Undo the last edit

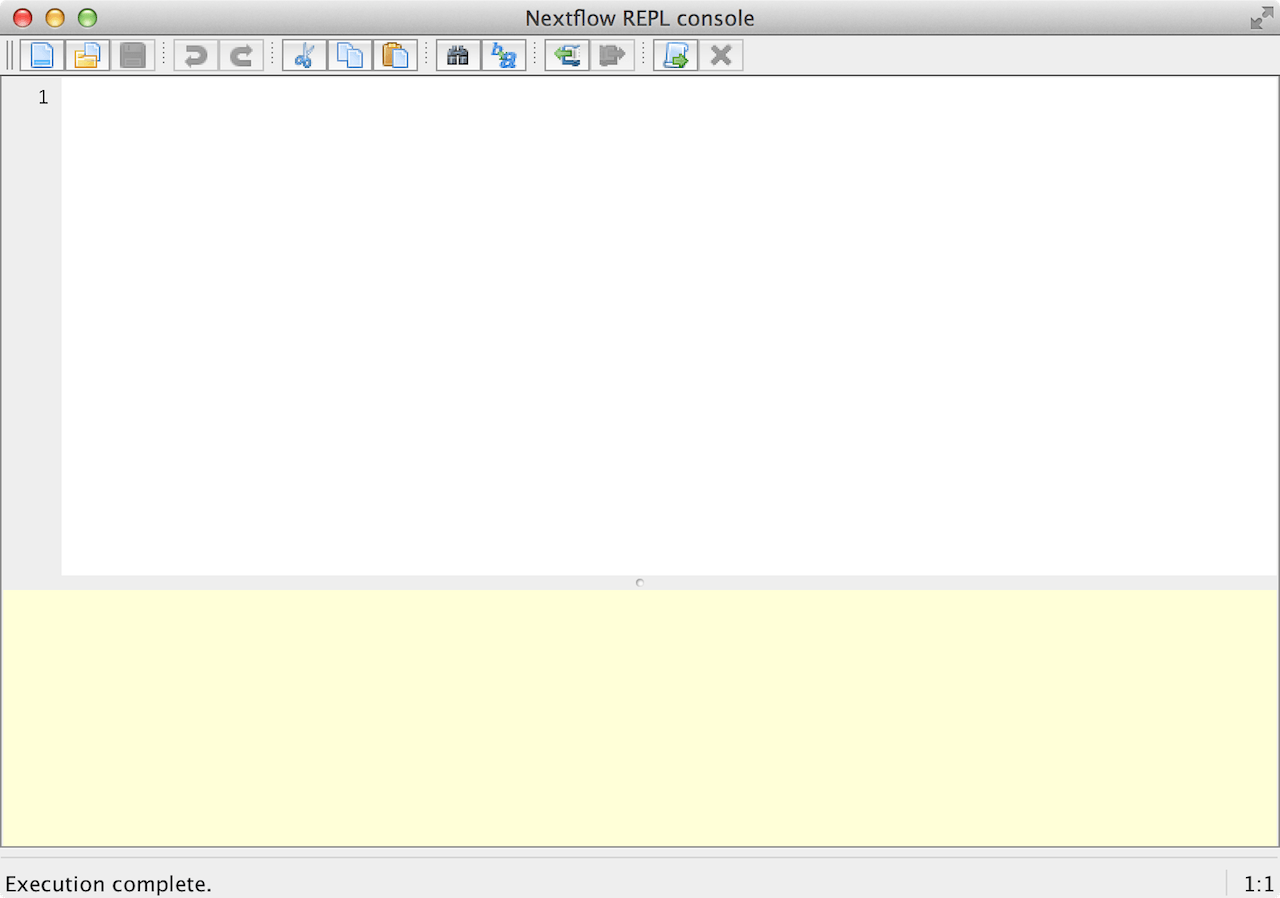pos(194,55)
